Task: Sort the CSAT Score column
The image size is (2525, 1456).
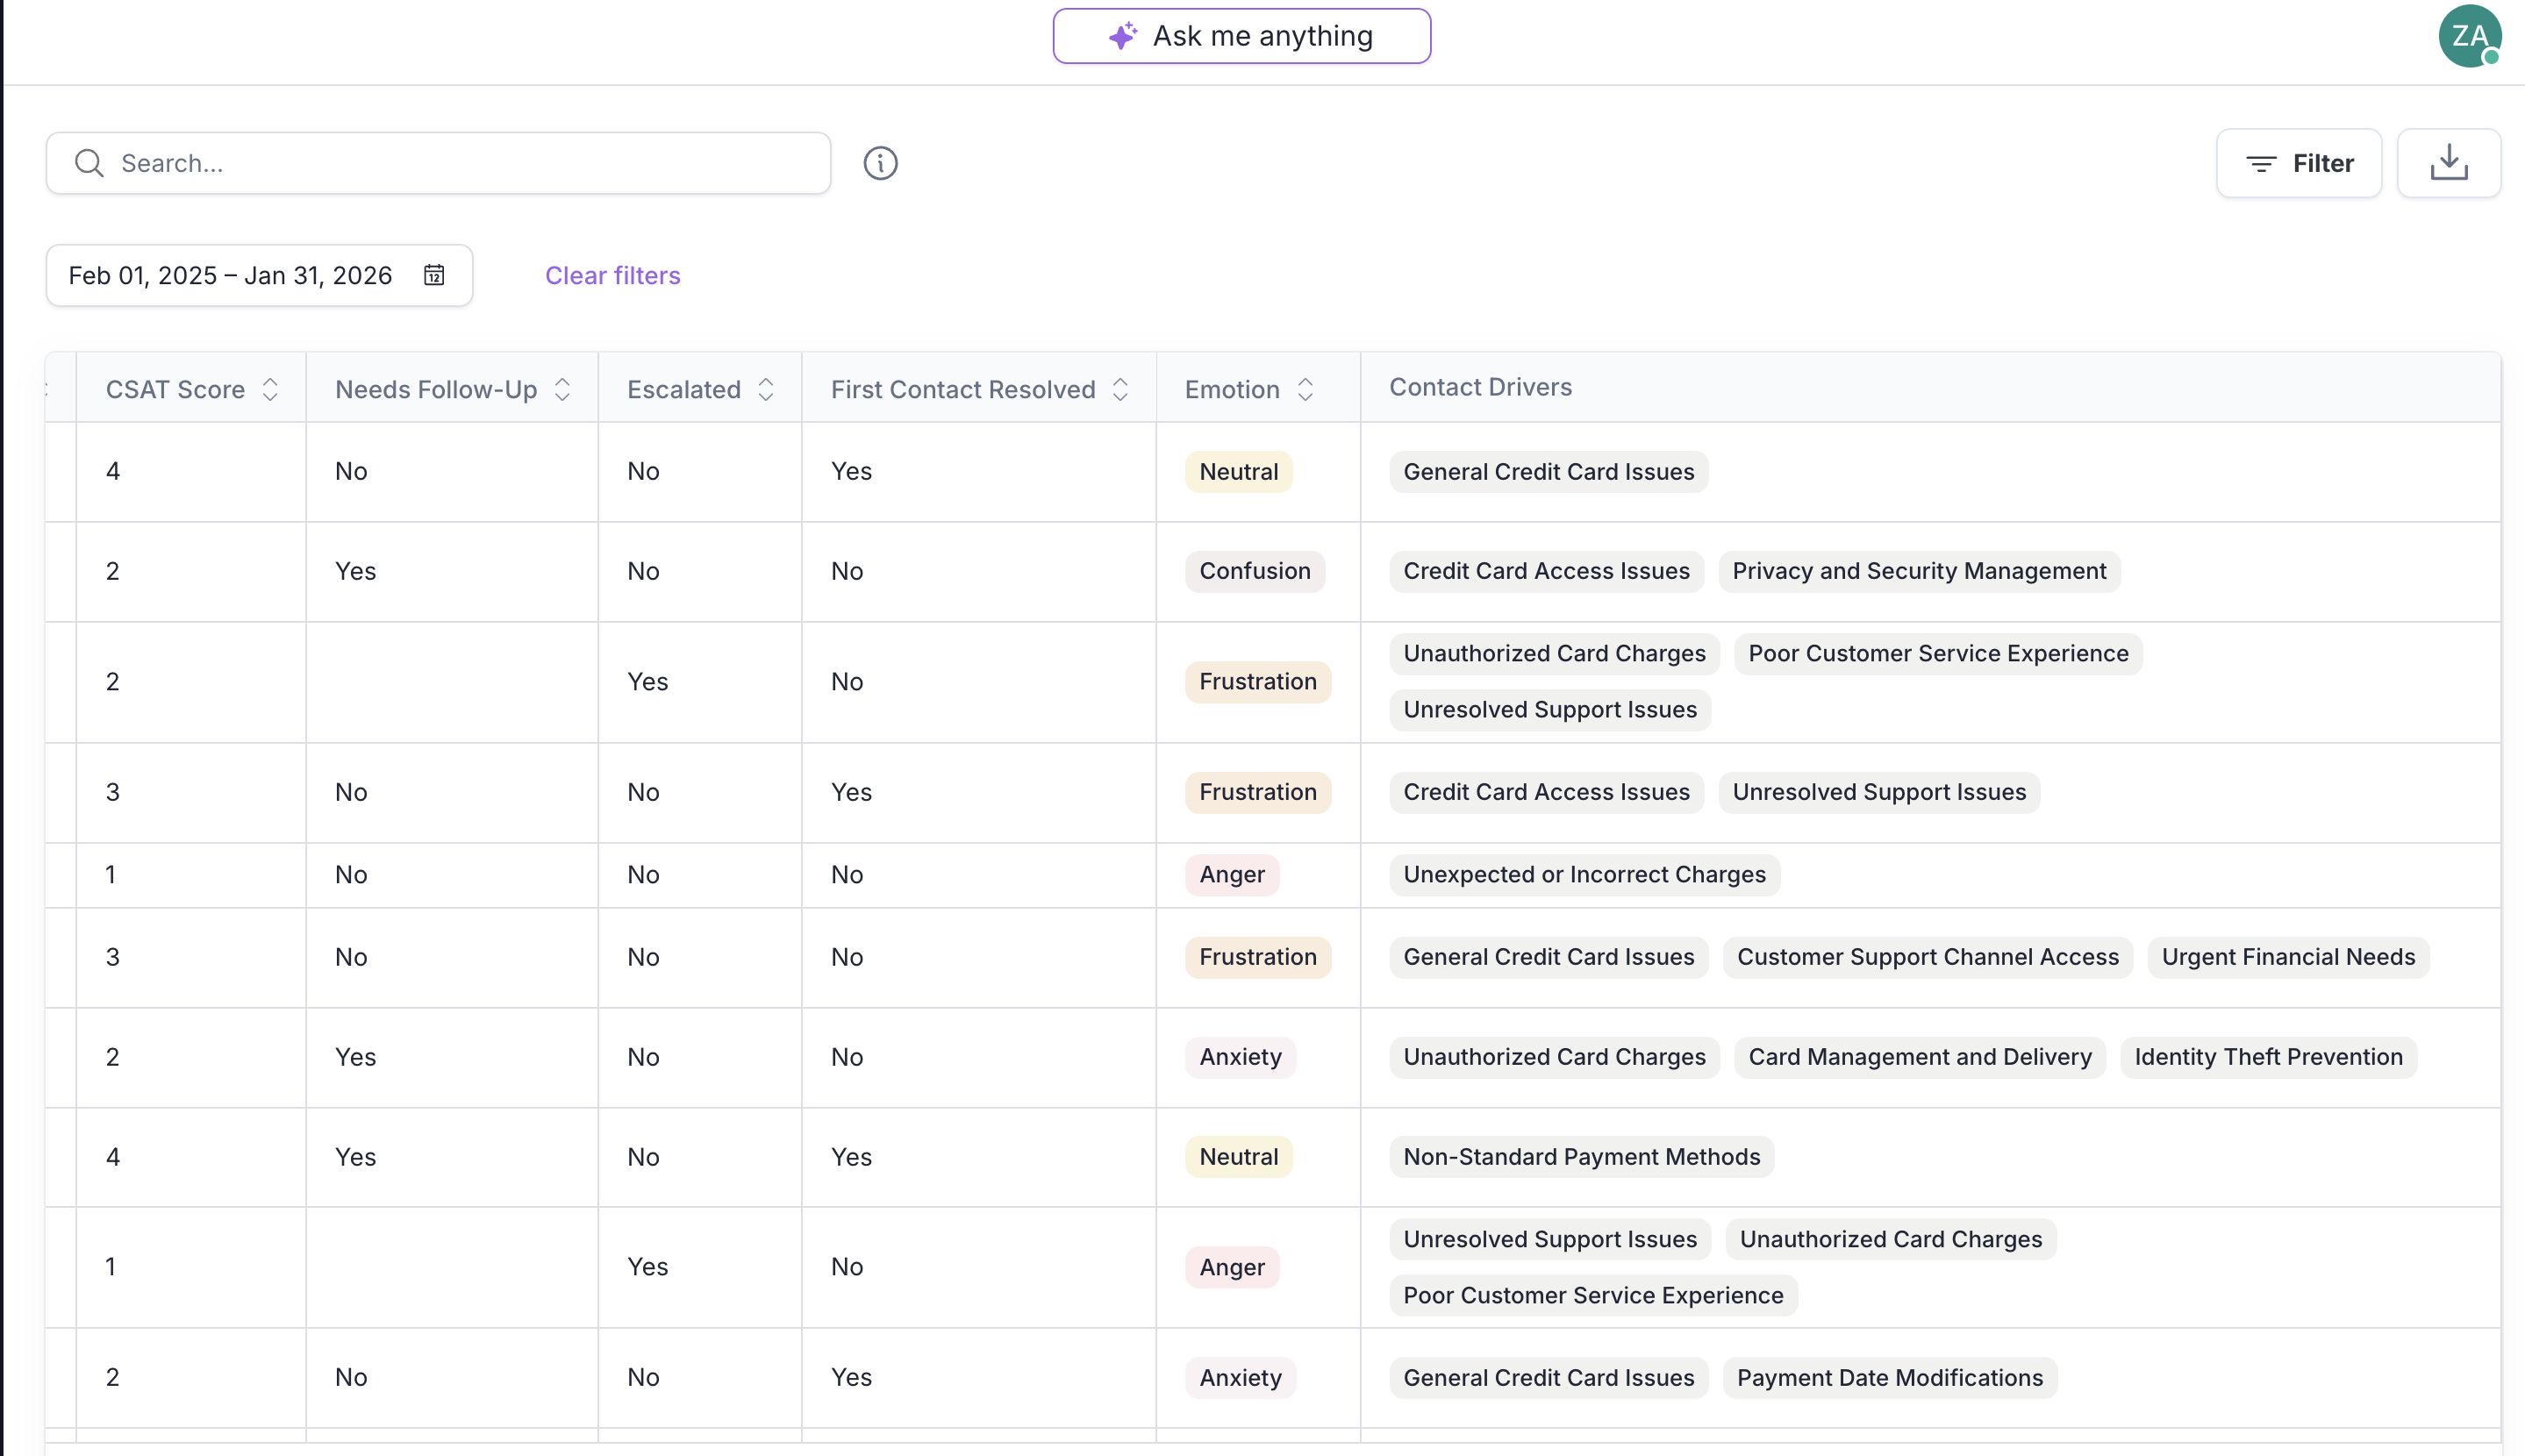Action: pyautogui.click(x=271, y=390)
